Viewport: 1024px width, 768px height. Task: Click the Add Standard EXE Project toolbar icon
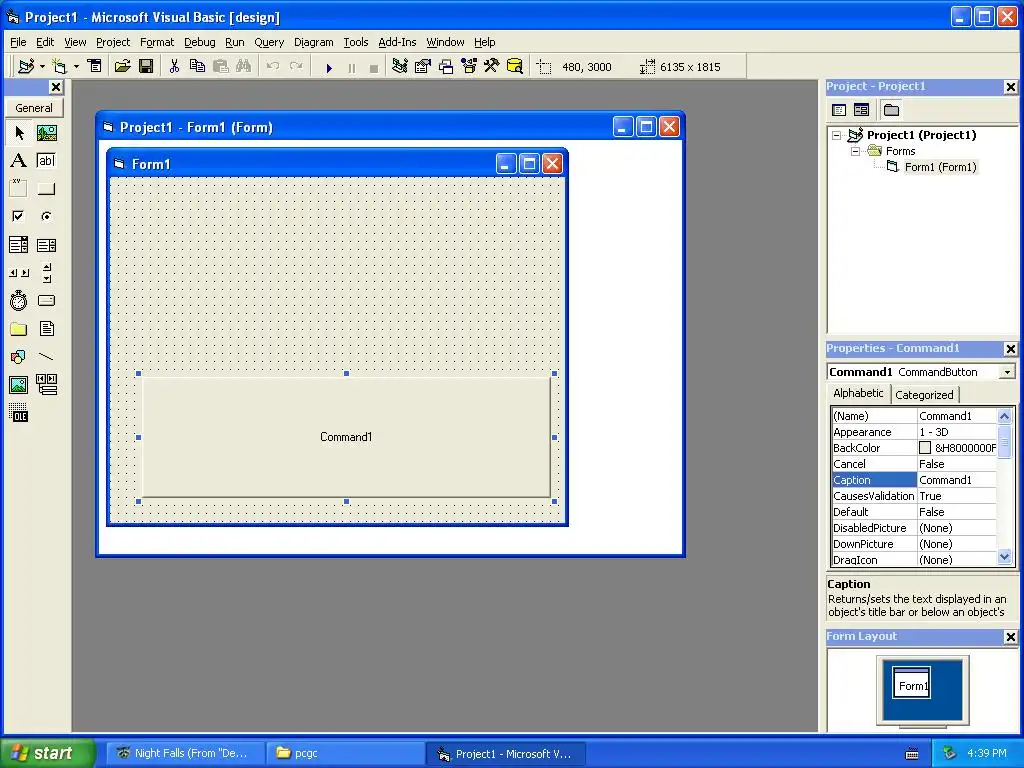[26, 66]
